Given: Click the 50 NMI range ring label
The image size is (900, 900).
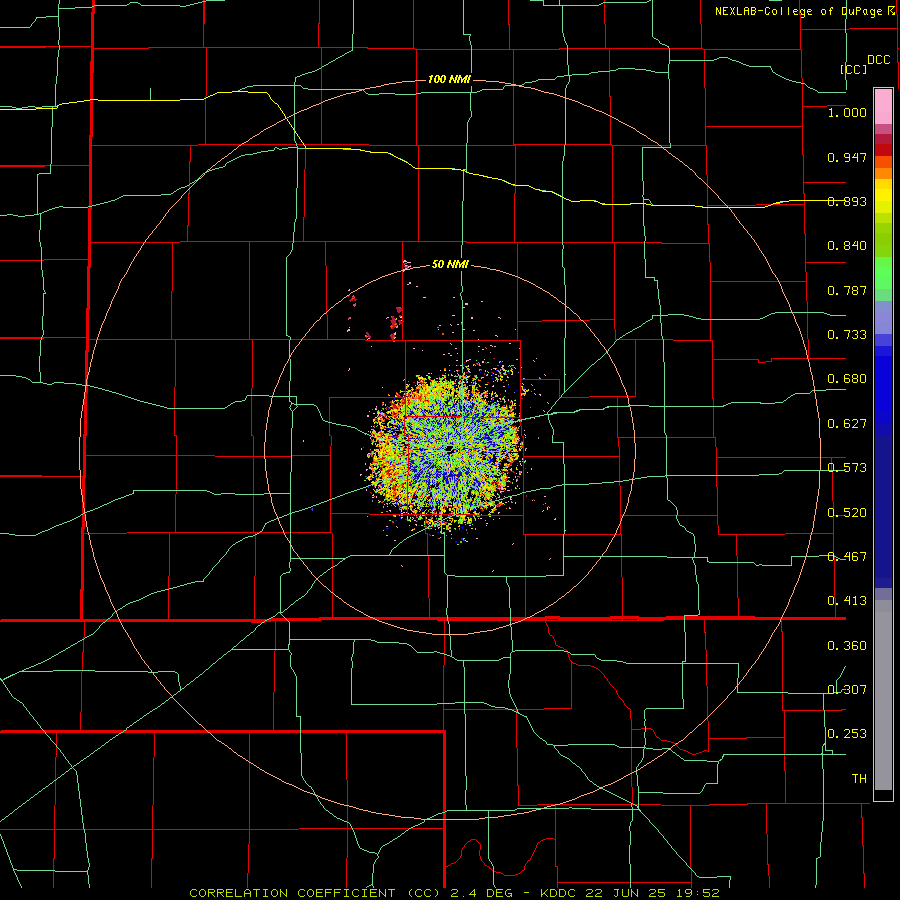Looking at the screenshot, I should pos(450,264).
